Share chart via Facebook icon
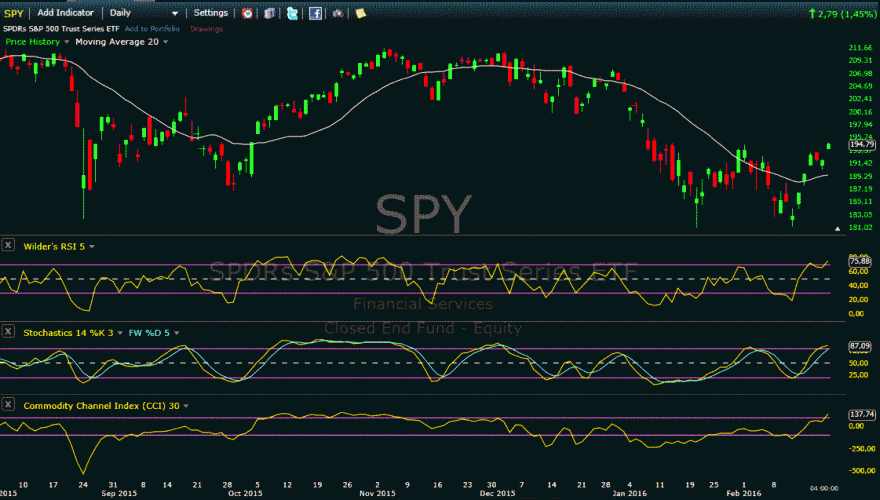This screenshot has height=500, width=880. tap(315, 13)
